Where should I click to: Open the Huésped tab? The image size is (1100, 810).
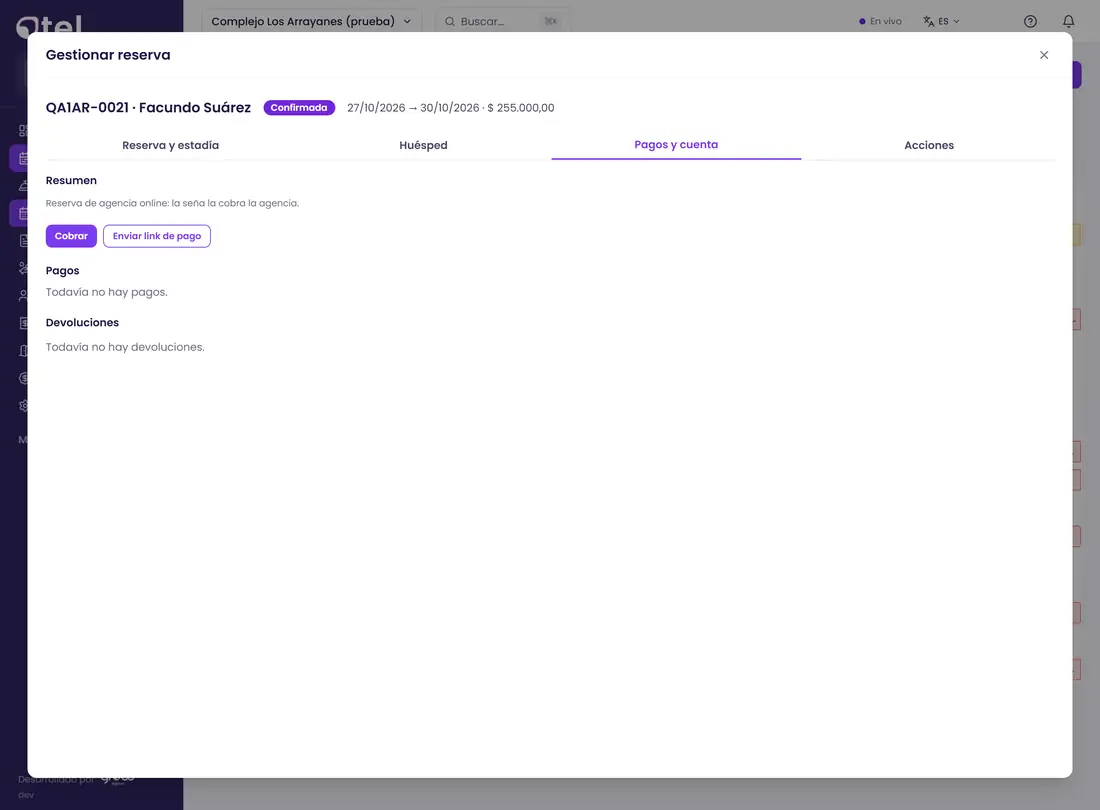423,145
